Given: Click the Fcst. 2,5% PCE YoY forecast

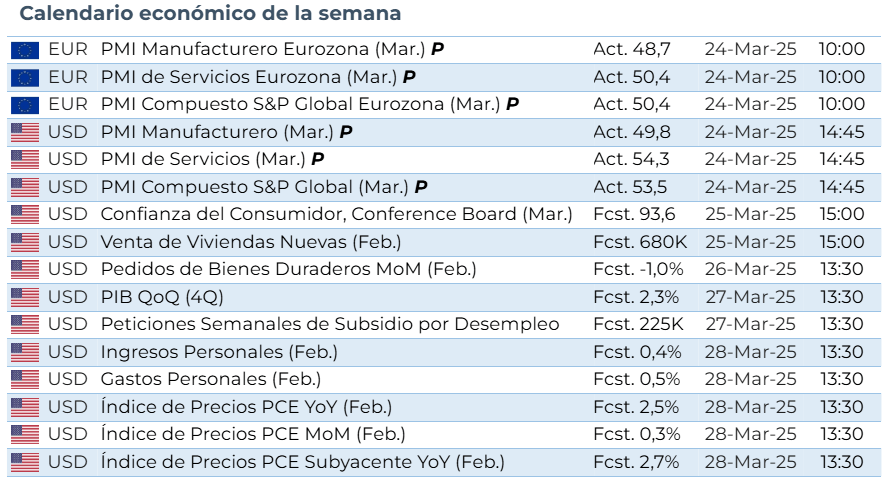Looking at the screenshot, I should (636, 407).
